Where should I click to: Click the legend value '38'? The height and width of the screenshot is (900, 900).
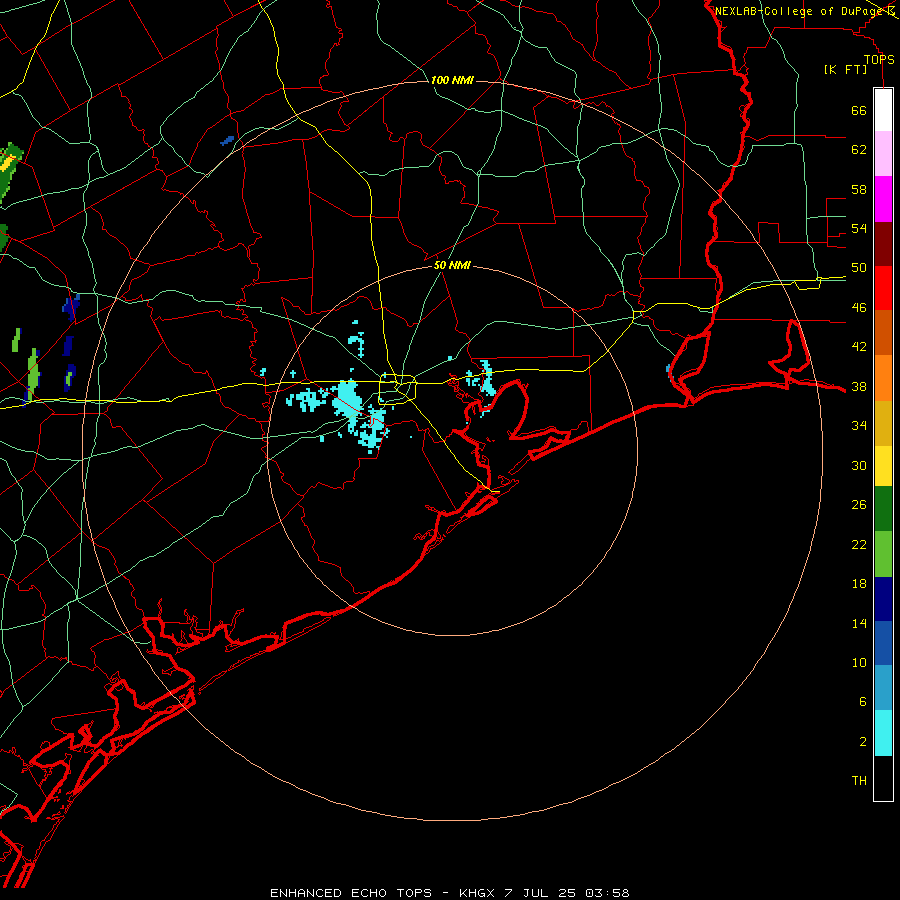coord(859,387)
